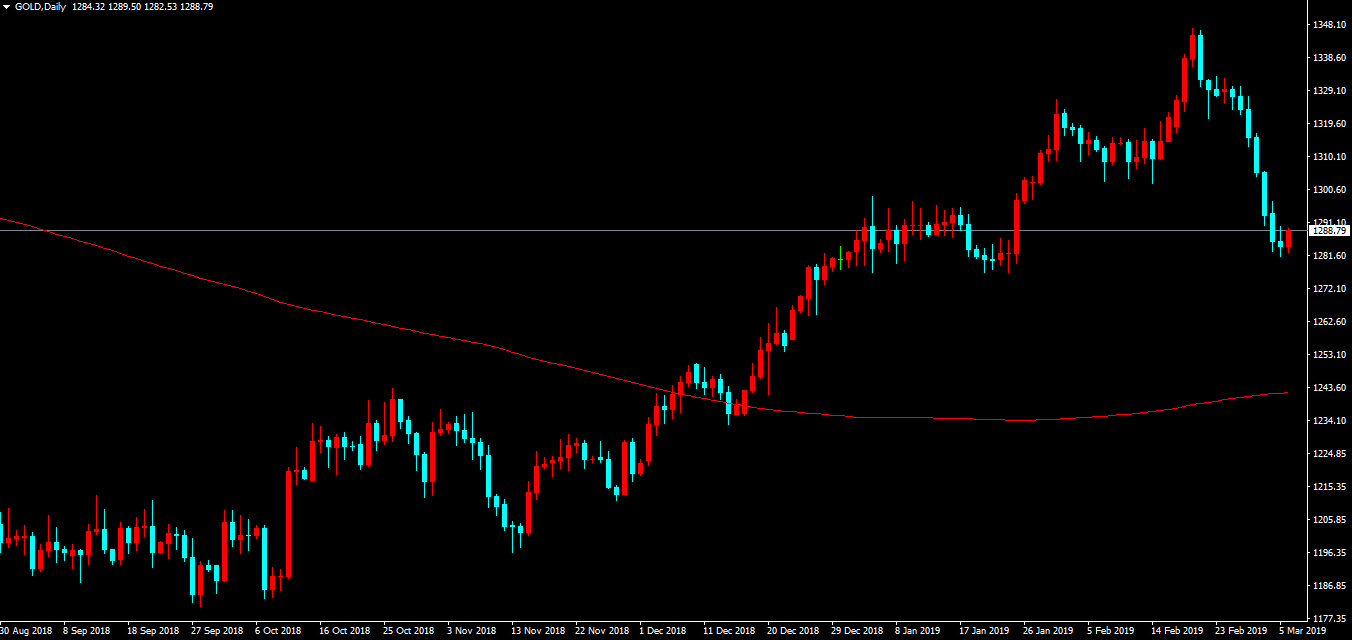
Task: Click the highlighted current price label 1288.79
Action: tap(1329, 231)
